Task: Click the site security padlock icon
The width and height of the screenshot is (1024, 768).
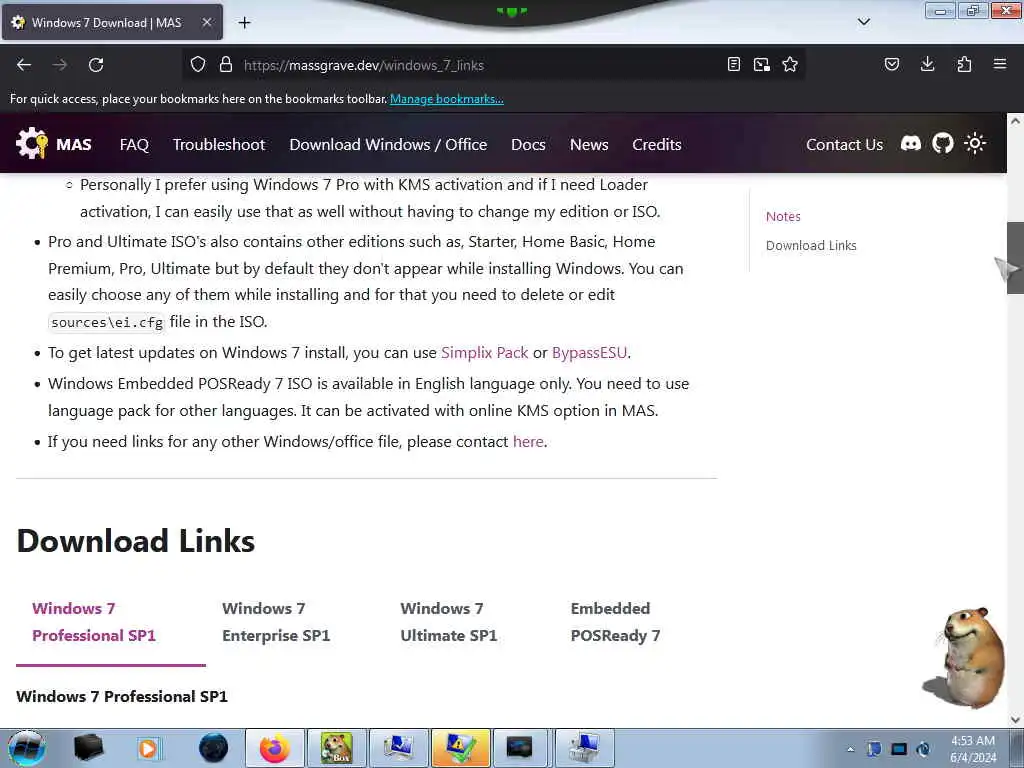Action: pyautogui.click(x=226, y=65)
